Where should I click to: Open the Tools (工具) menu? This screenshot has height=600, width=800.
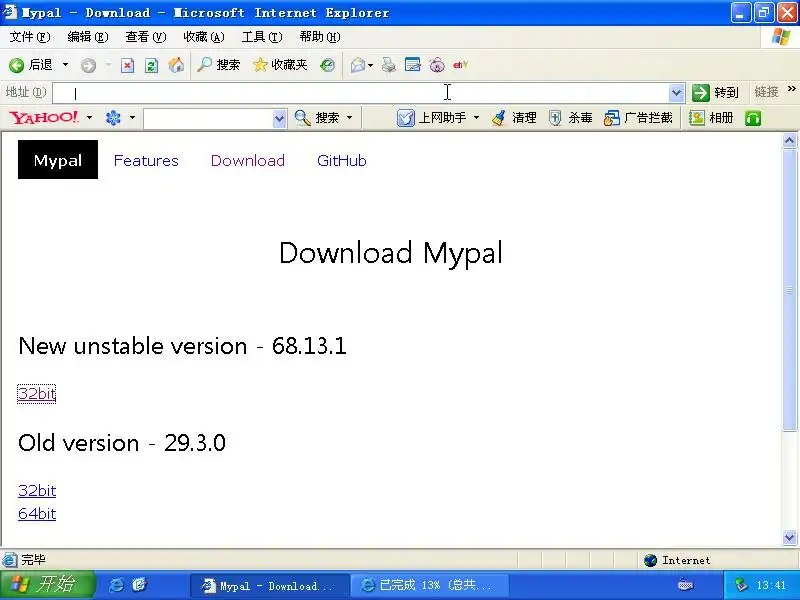pyautogui.click(x=262, y=37)
